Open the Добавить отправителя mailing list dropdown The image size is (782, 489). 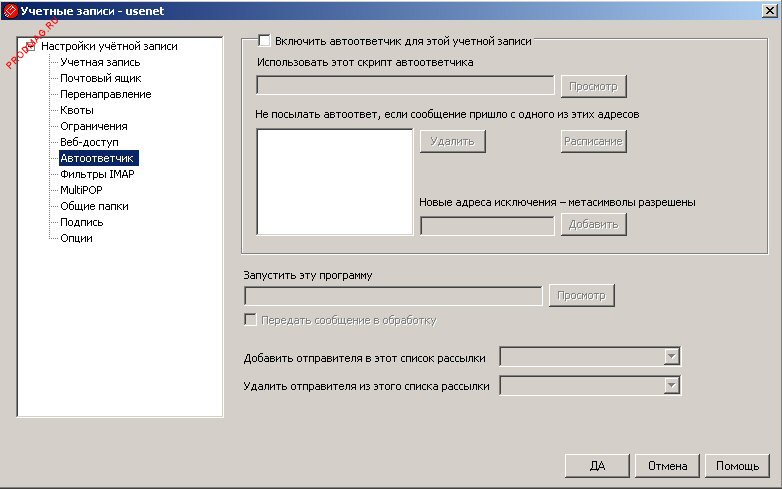pyautogui.click(x=672, y=357)
